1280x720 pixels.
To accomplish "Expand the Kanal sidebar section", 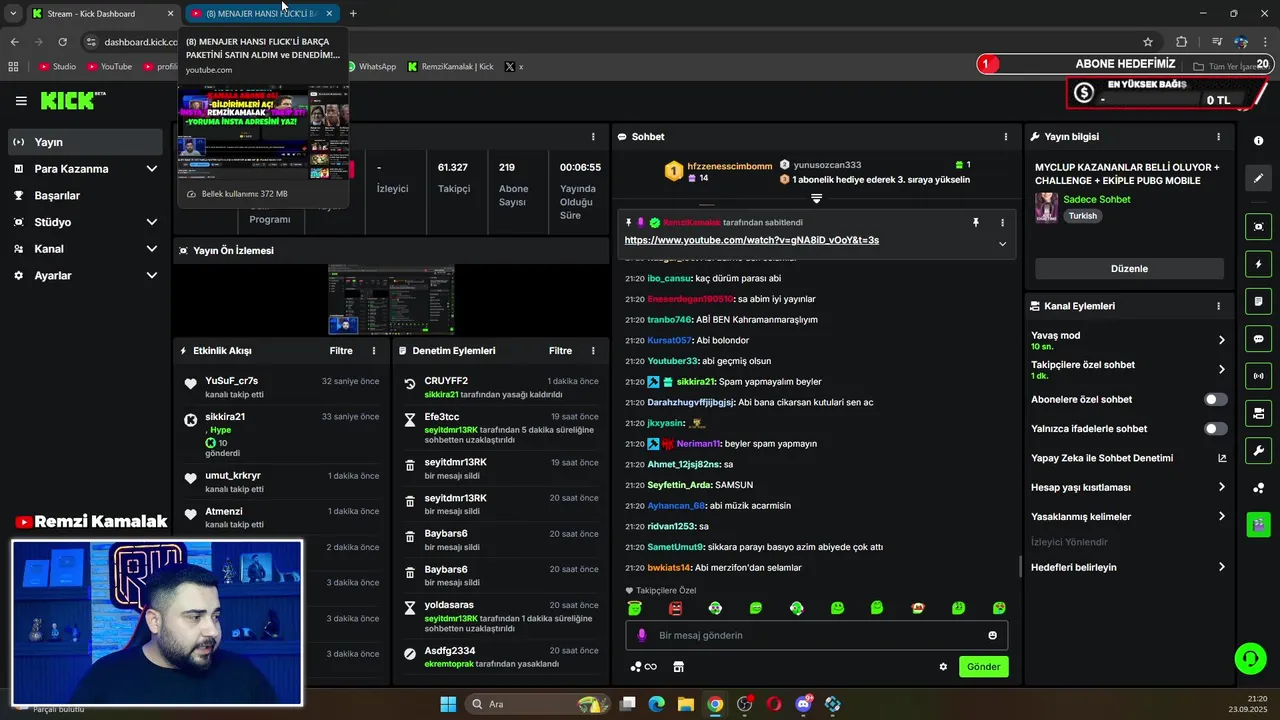I will pyautogui.click(x=152, y=249).
